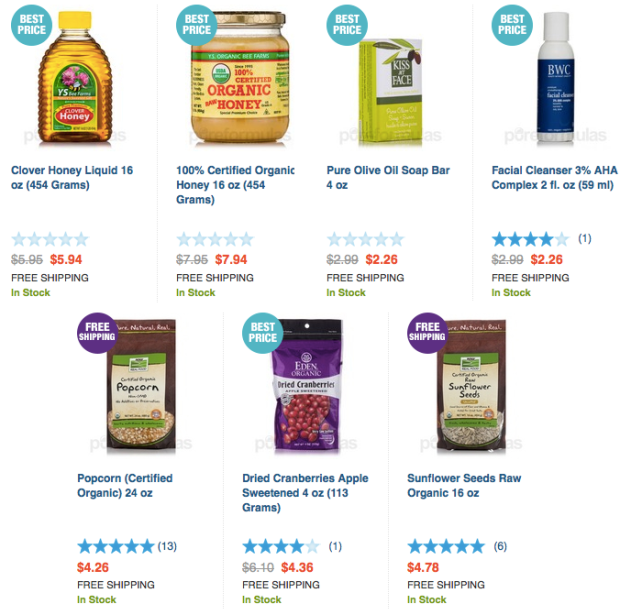Image resolution: width=620 pixels, height=615 pixels.
Task: Open Dried Cranberries Apple Sweetened product link
Action: pos(305,492)
